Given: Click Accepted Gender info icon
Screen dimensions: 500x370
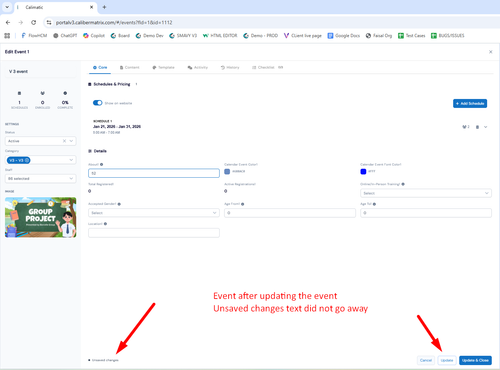Looking at the screenshot, I should [119, 204].
